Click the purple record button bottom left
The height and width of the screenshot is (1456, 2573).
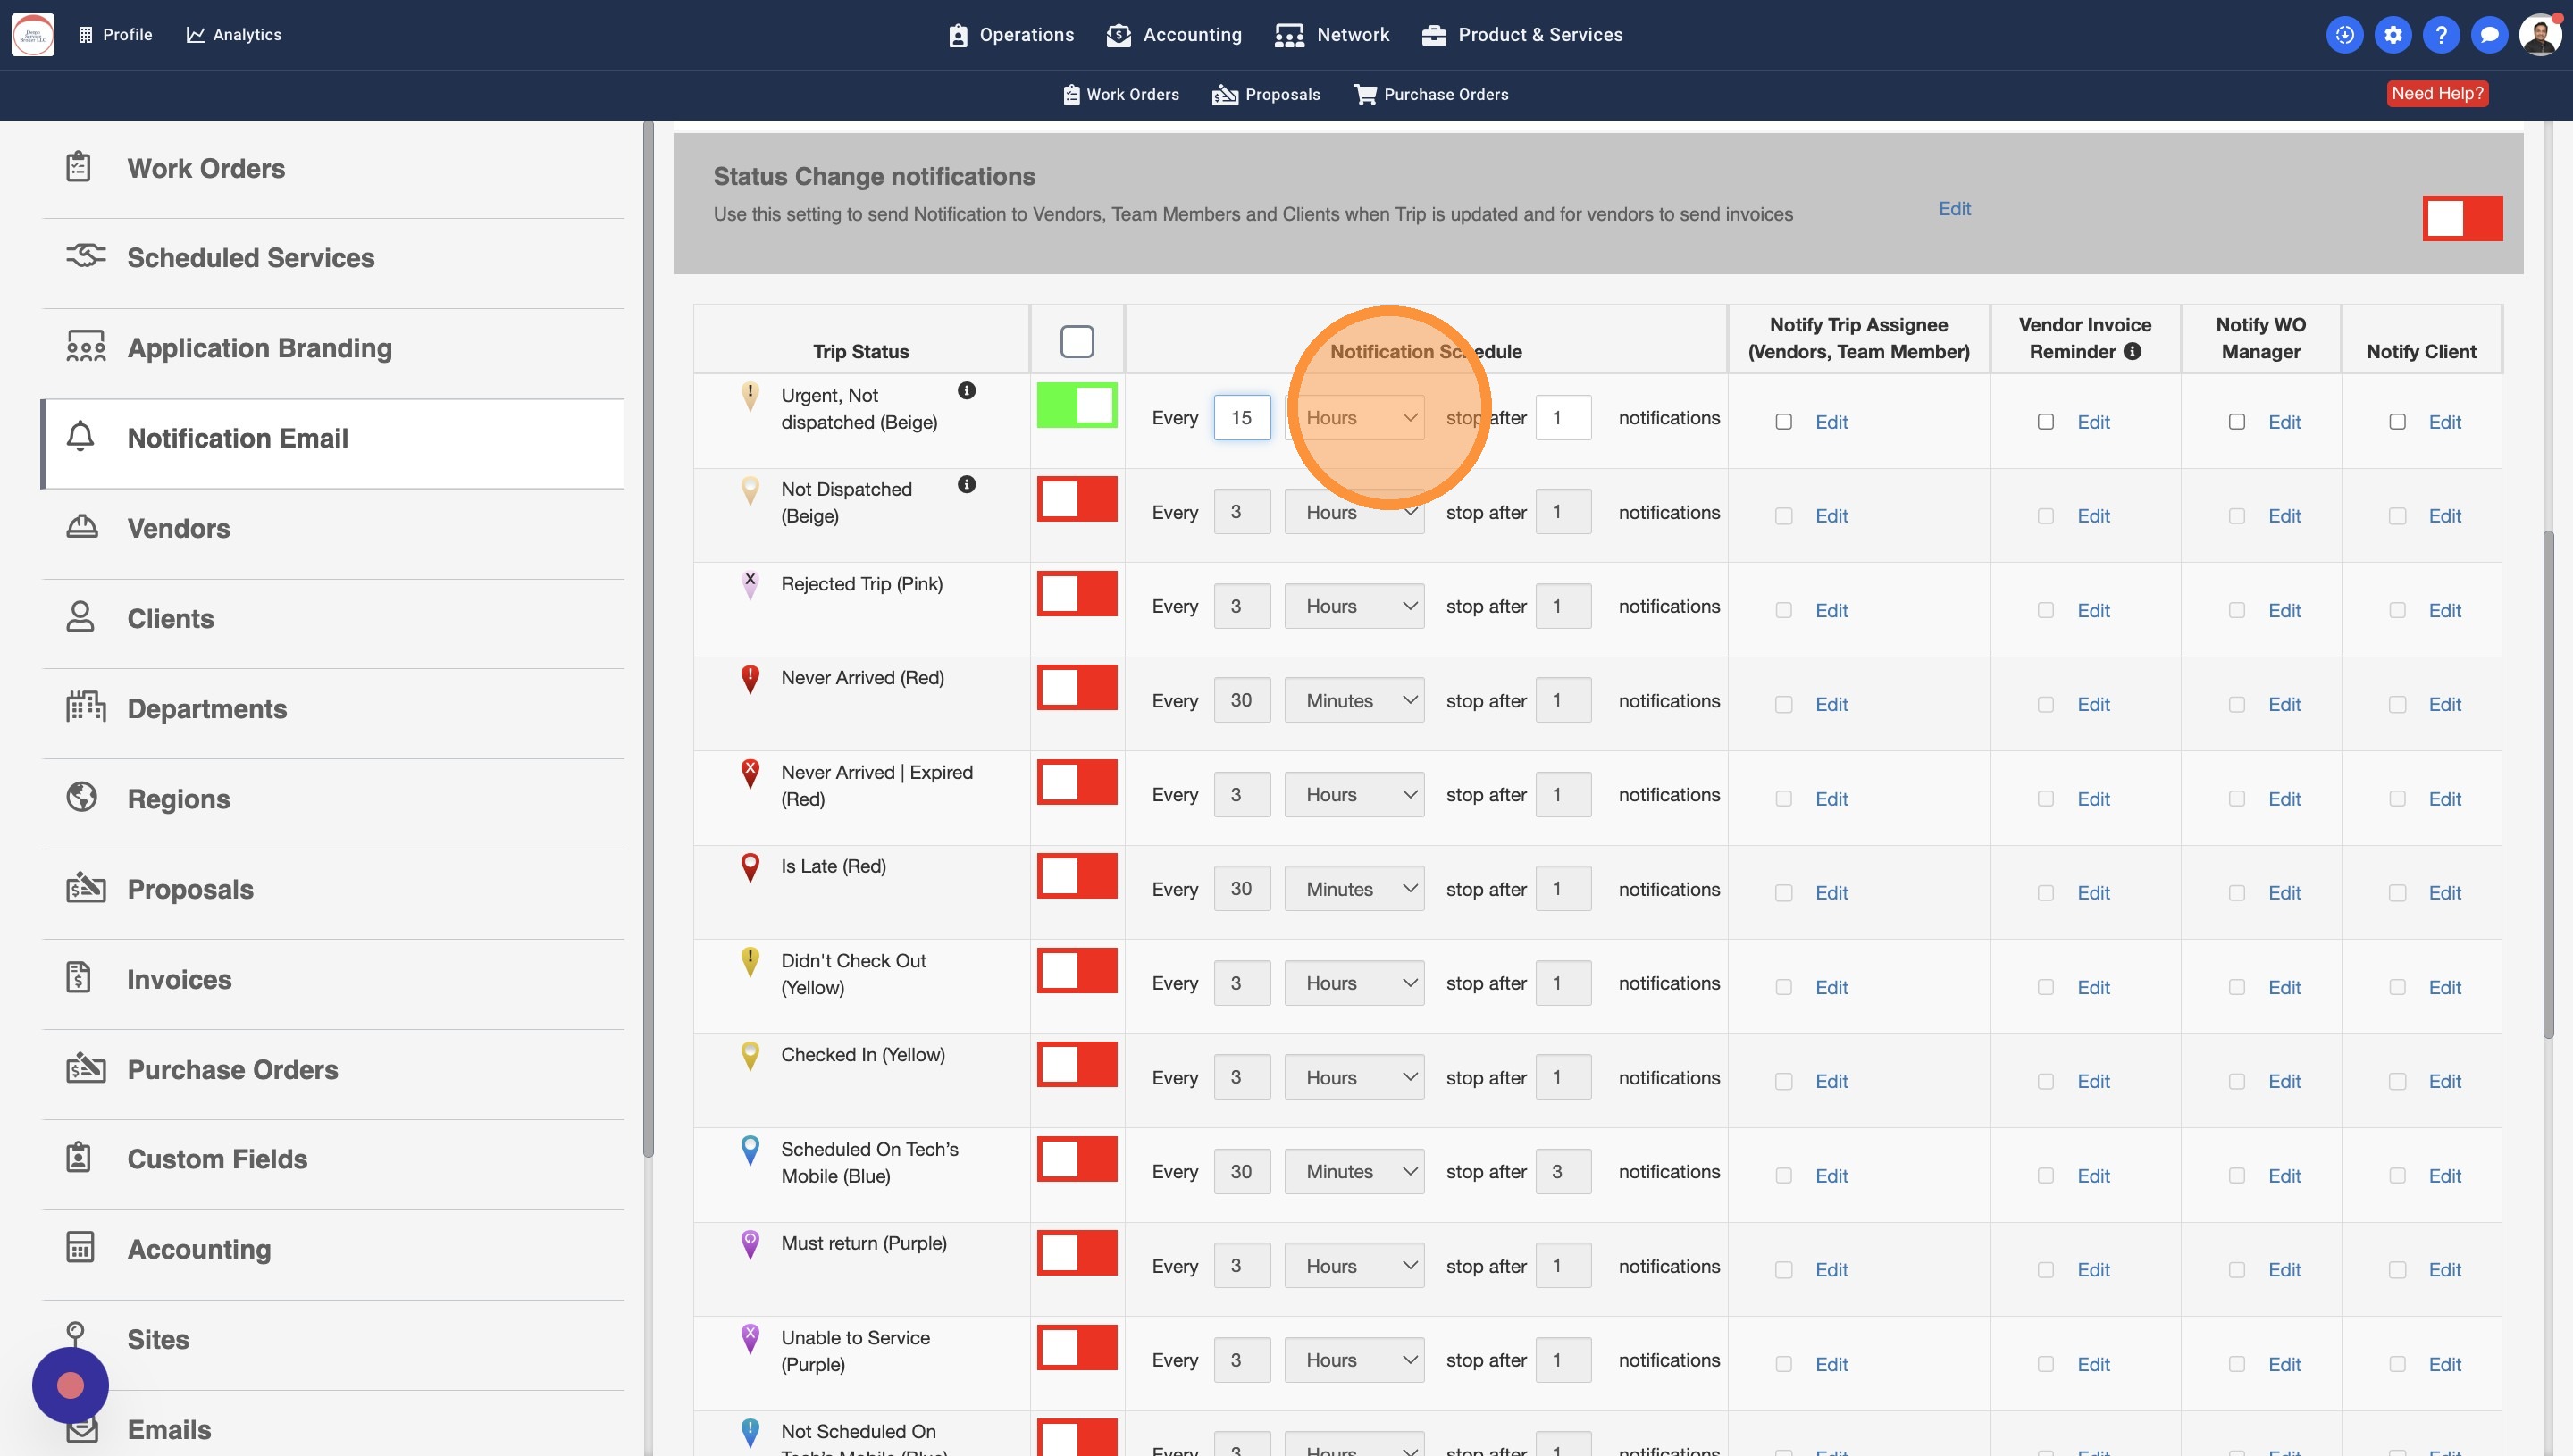point(70,1385)
